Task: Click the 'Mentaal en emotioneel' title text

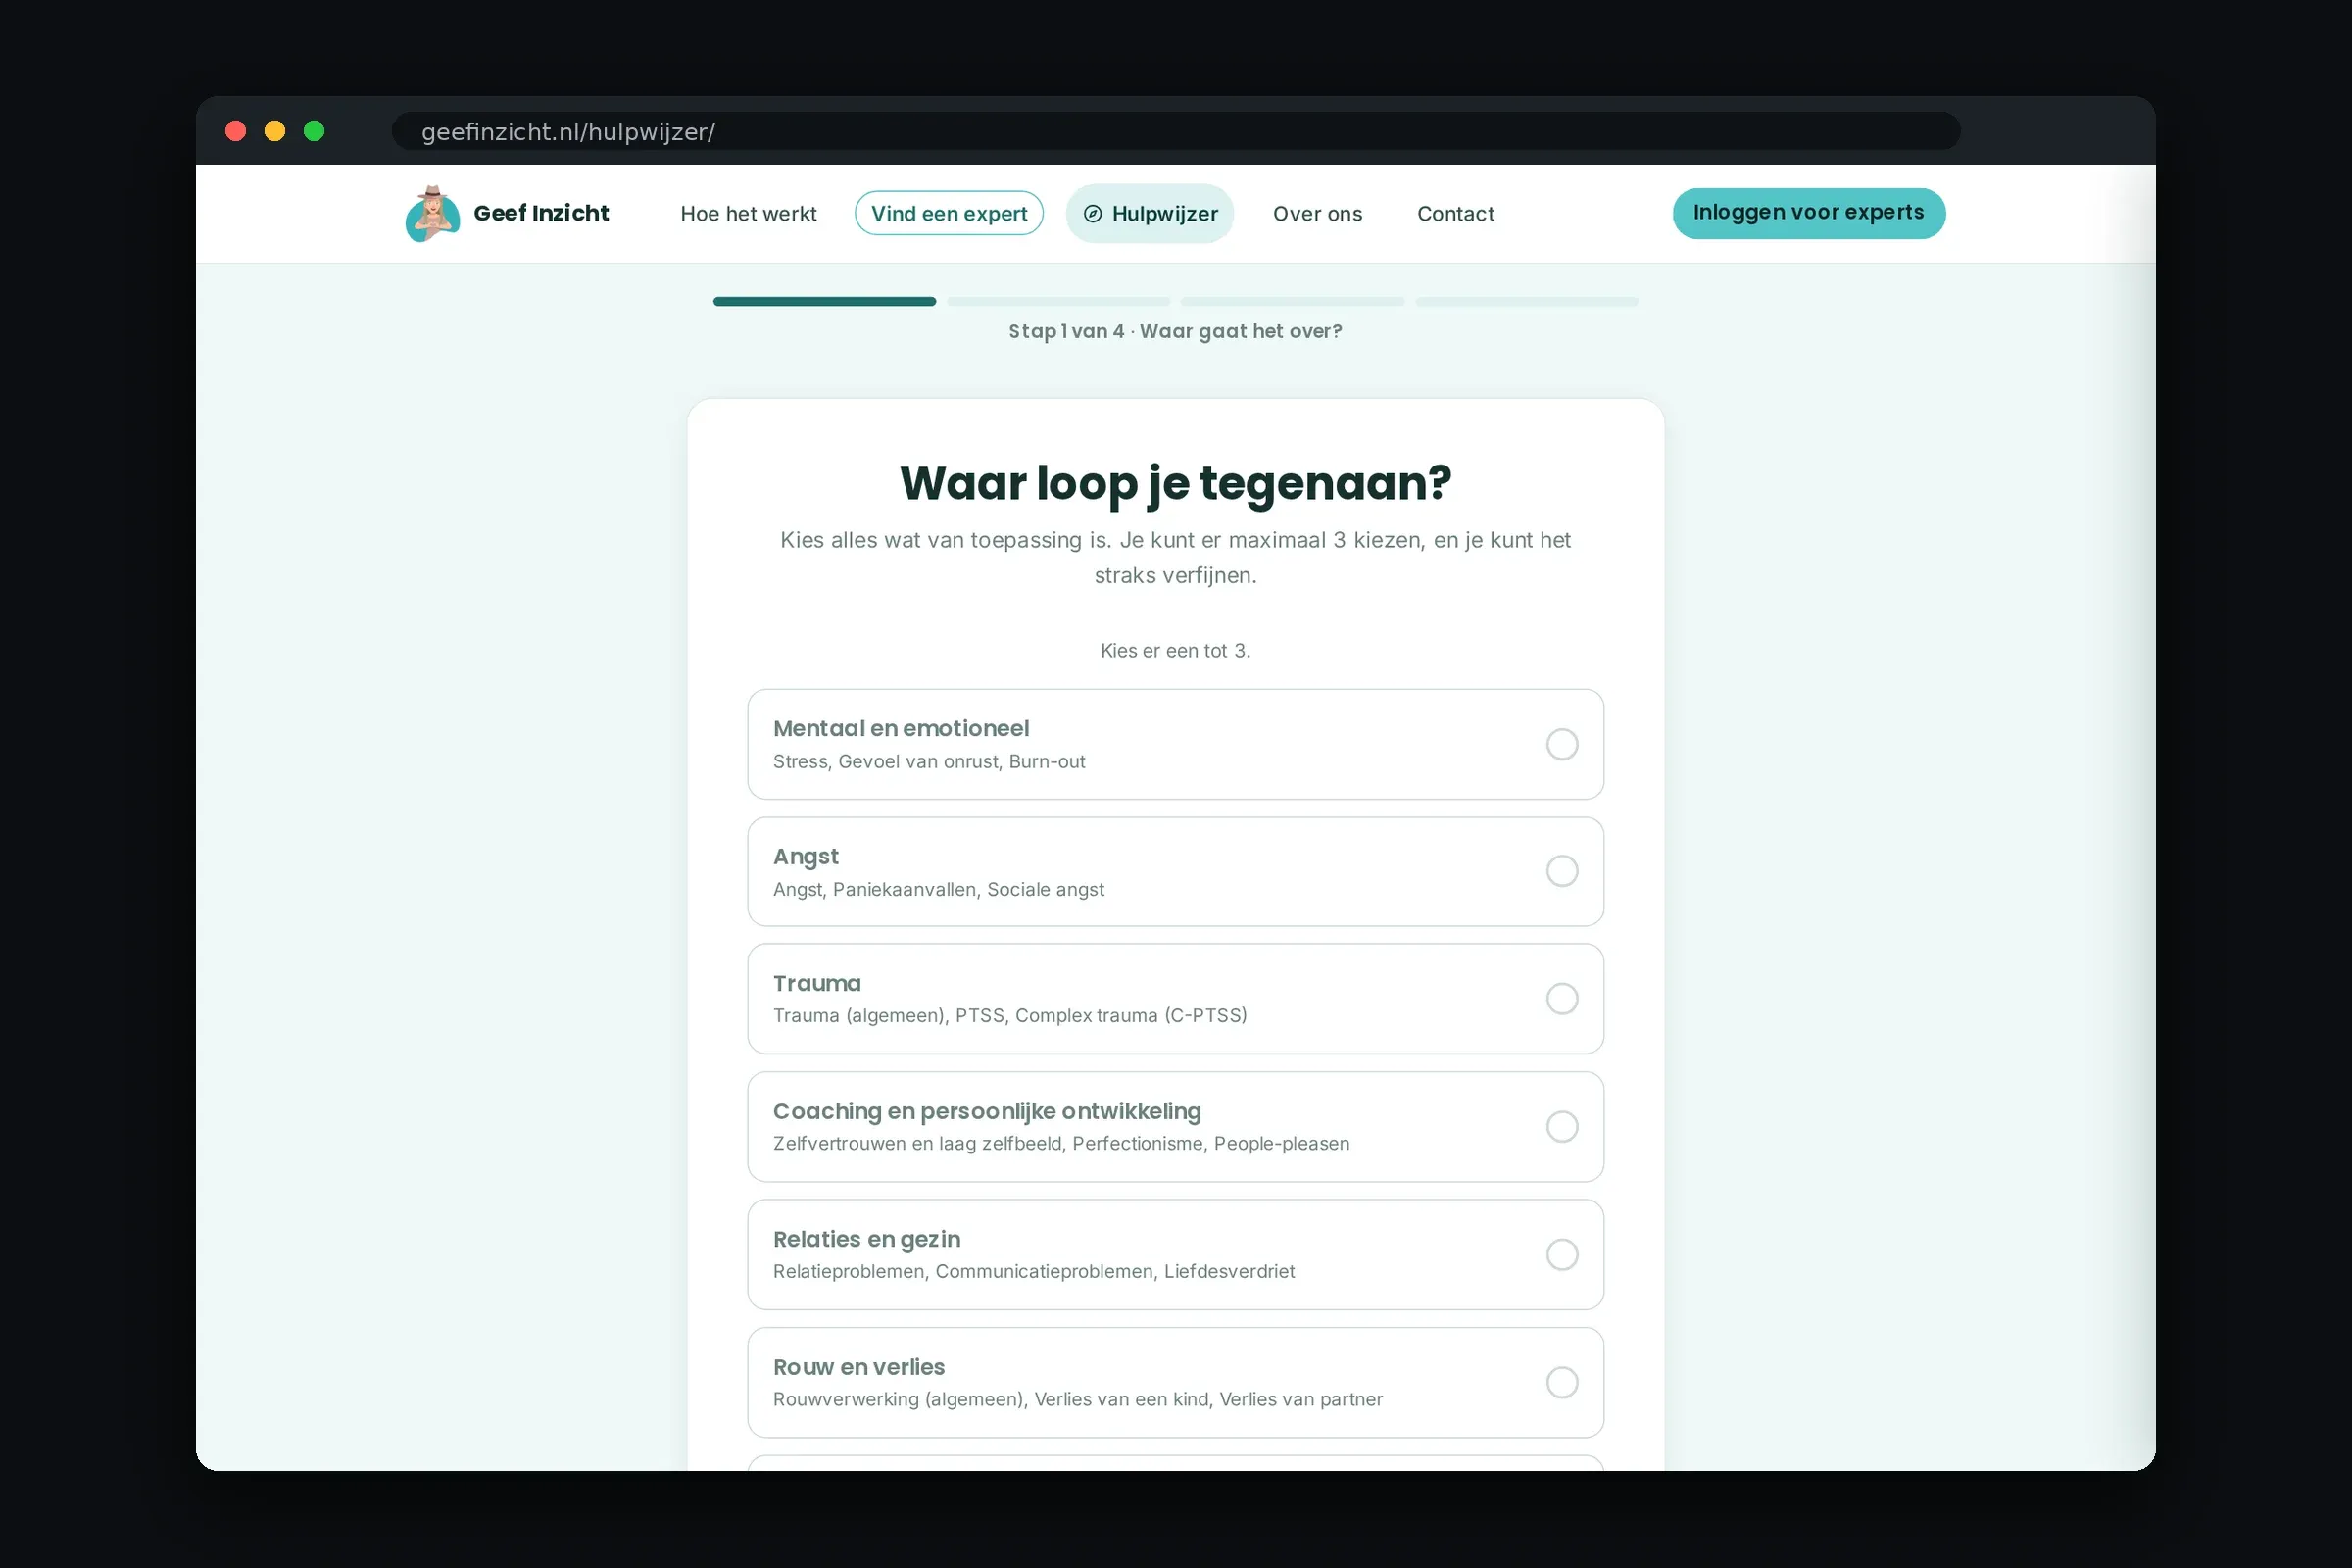Action: tap(901, 729)
